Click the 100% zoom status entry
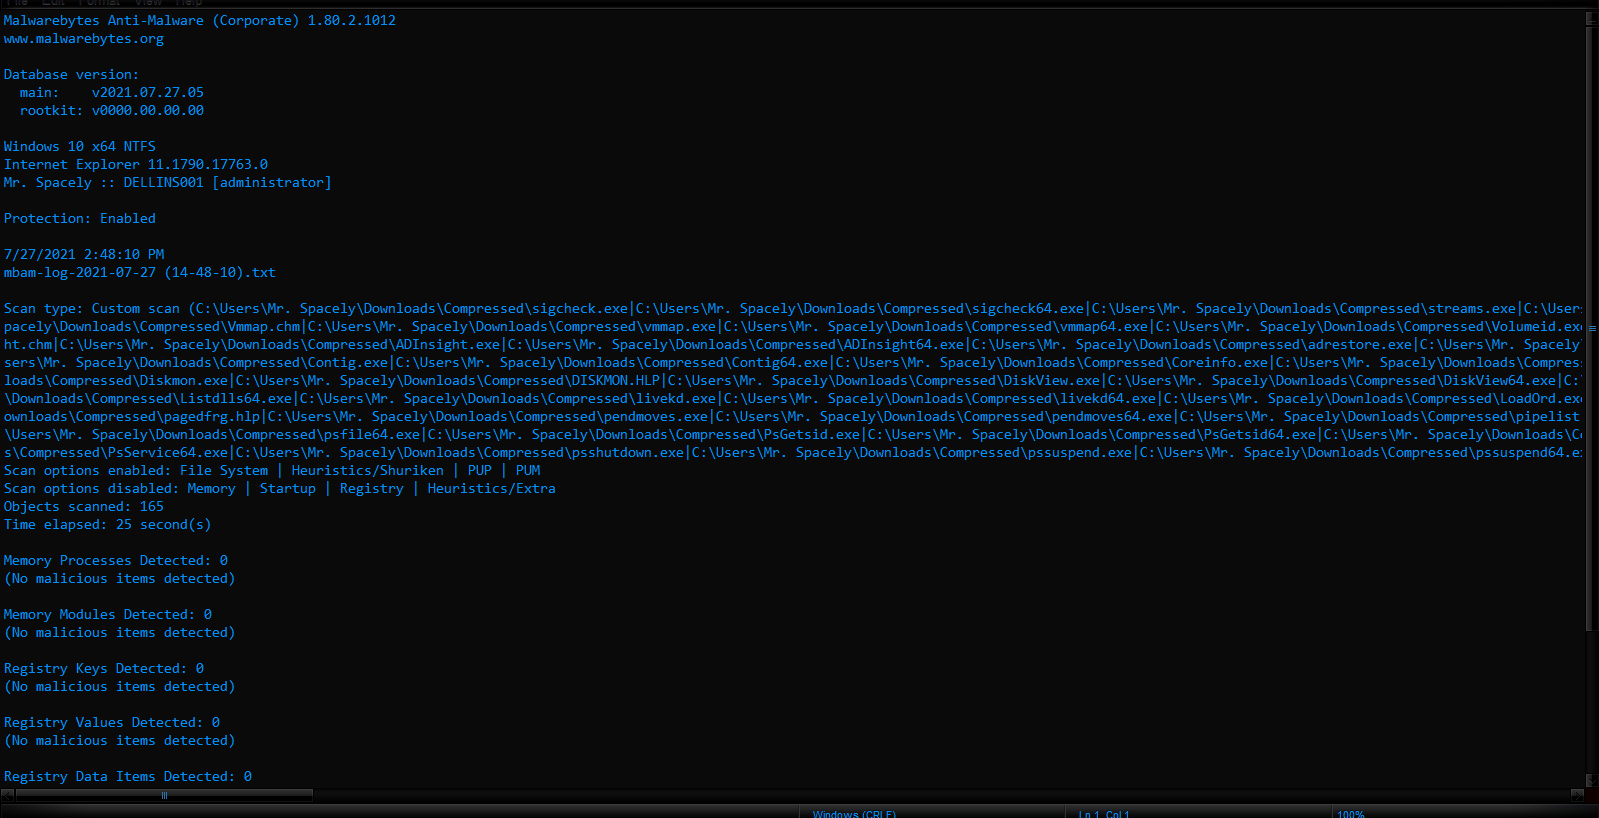Viewport: 1599px width, 818px height. click(x=1351, y=814)
